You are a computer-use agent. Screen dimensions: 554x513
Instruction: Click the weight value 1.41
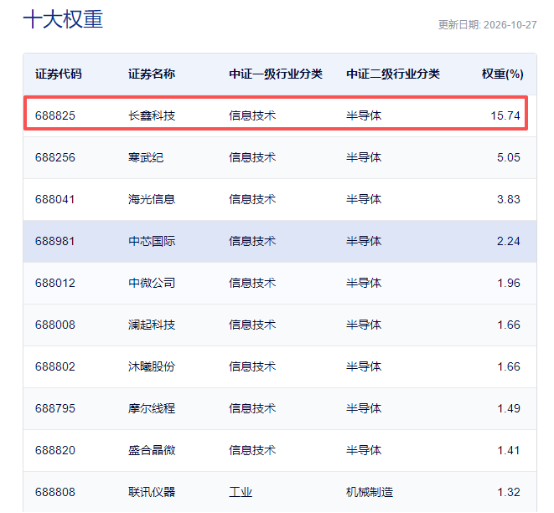(x=508, y=450)
